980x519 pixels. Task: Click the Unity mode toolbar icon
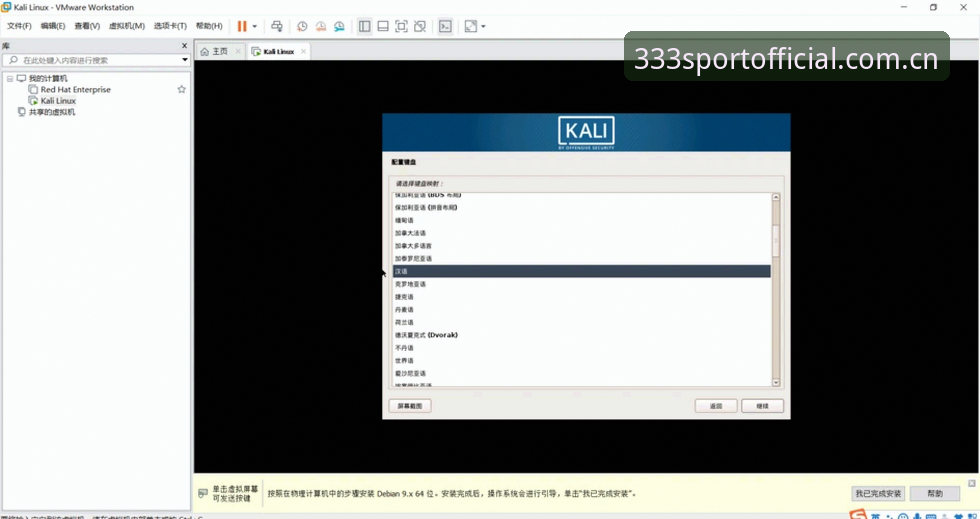420,26
